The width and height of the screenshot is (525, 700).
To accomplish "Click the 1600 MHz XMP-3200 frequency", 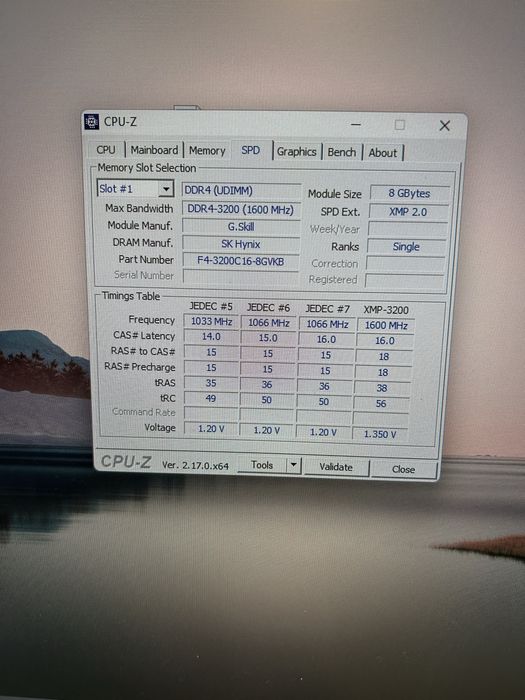I will pos(386,325).
